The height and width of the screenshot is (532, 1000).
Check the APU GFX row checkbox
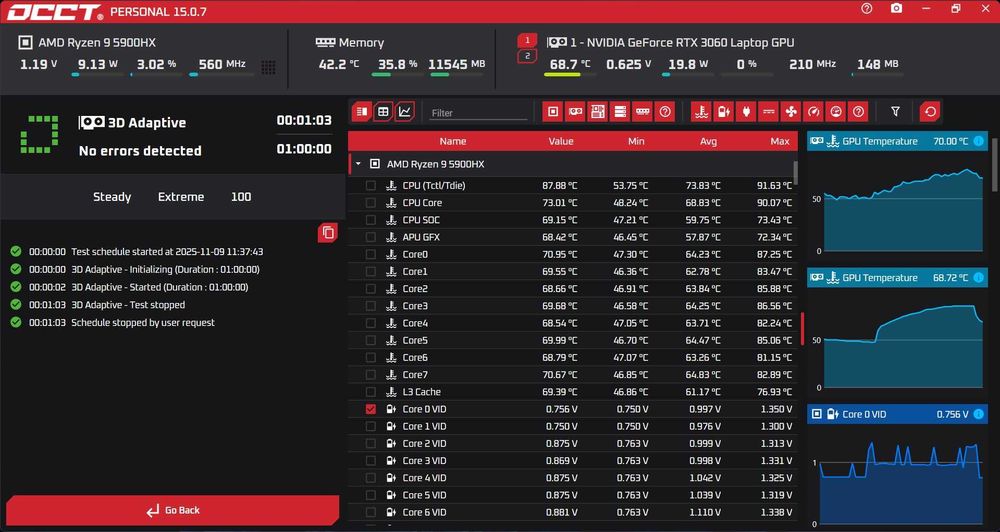(x=371, y=237)
